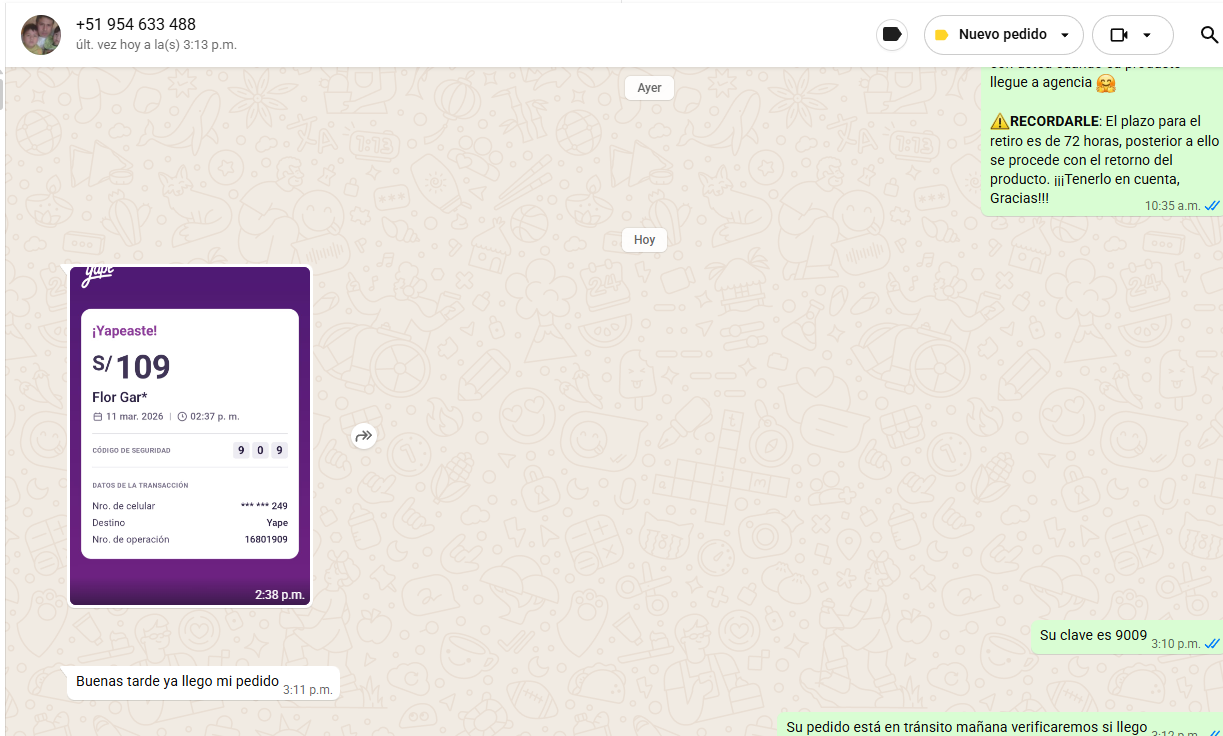Image resolution: width=1223 pixels, height=736 pixels.
Task: Click the 'Hoy' date separator
Action: click(x=644, y=240)
